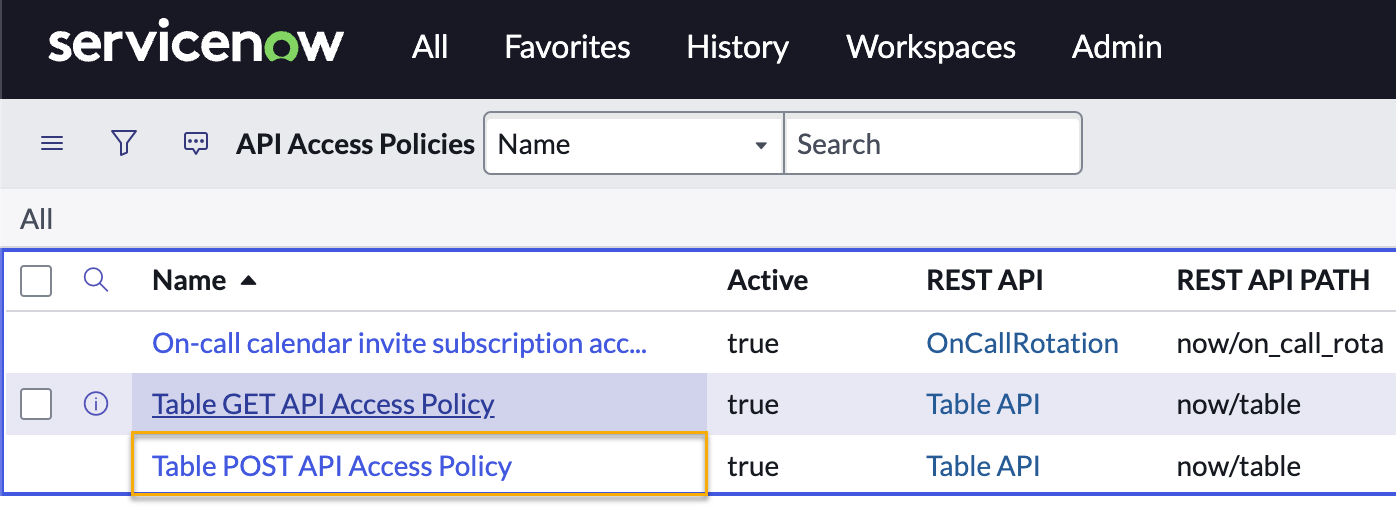Viewport: 1396px width, 526px height.
Task: Open the OnCallRotation REST API link
Action: pos(1022,343)
